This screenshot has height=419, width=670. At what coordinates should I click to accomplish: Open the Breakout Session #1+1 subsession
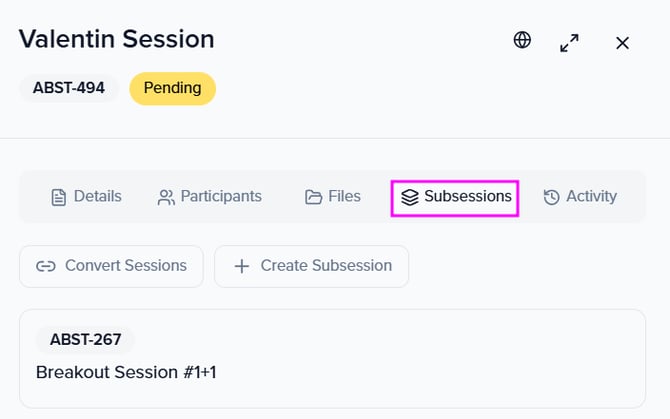coord(126,372)
